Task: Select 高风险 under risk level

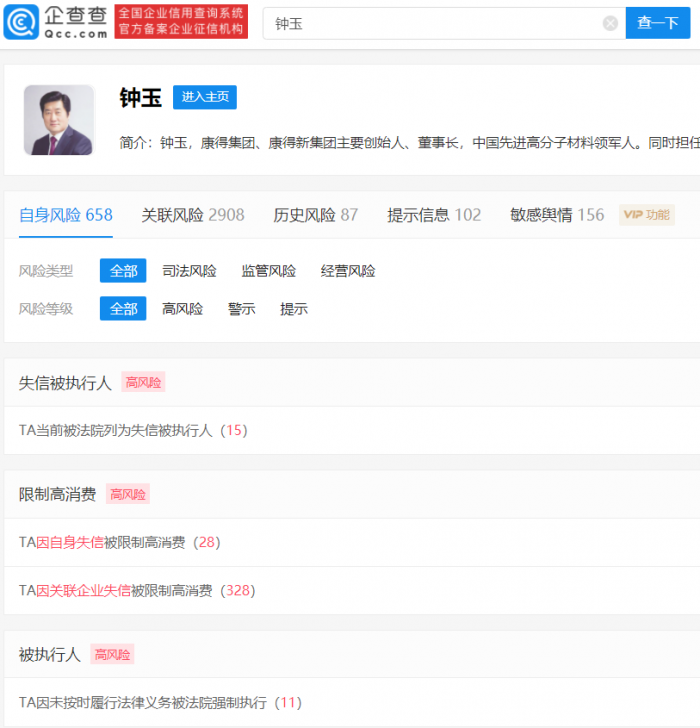Action: [182, 309]
